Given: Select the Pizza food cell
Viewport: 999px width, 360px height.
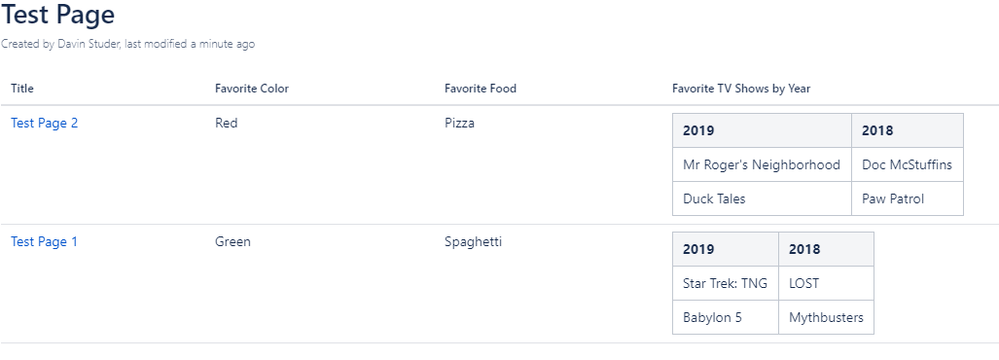Looking at the screenshot, I should coord(459,123).
